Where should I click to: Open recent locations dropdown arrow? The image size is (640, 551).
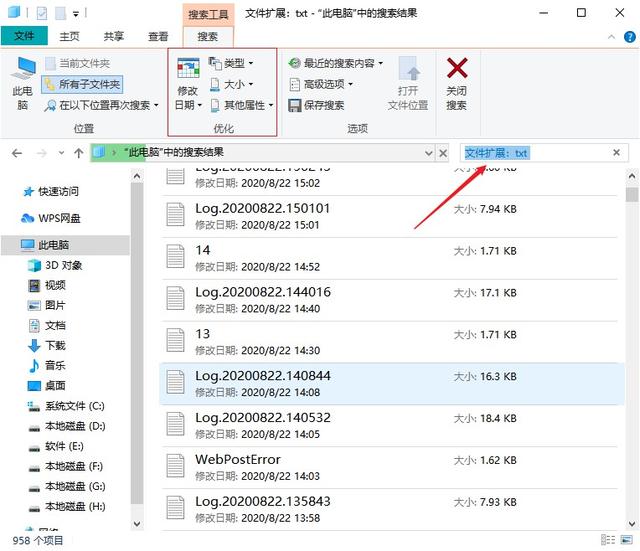pyautogui.click(x=61, y=153)
